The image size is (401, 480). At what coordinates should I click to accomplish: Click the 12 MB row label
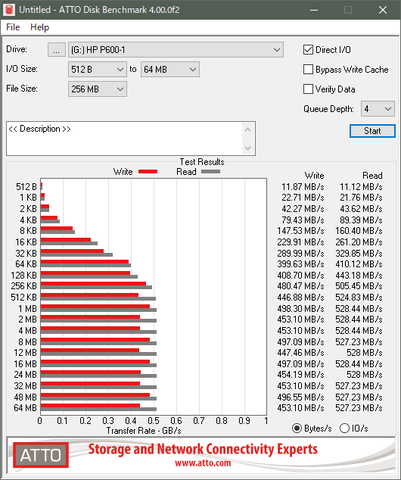click(x=25, y=353)
